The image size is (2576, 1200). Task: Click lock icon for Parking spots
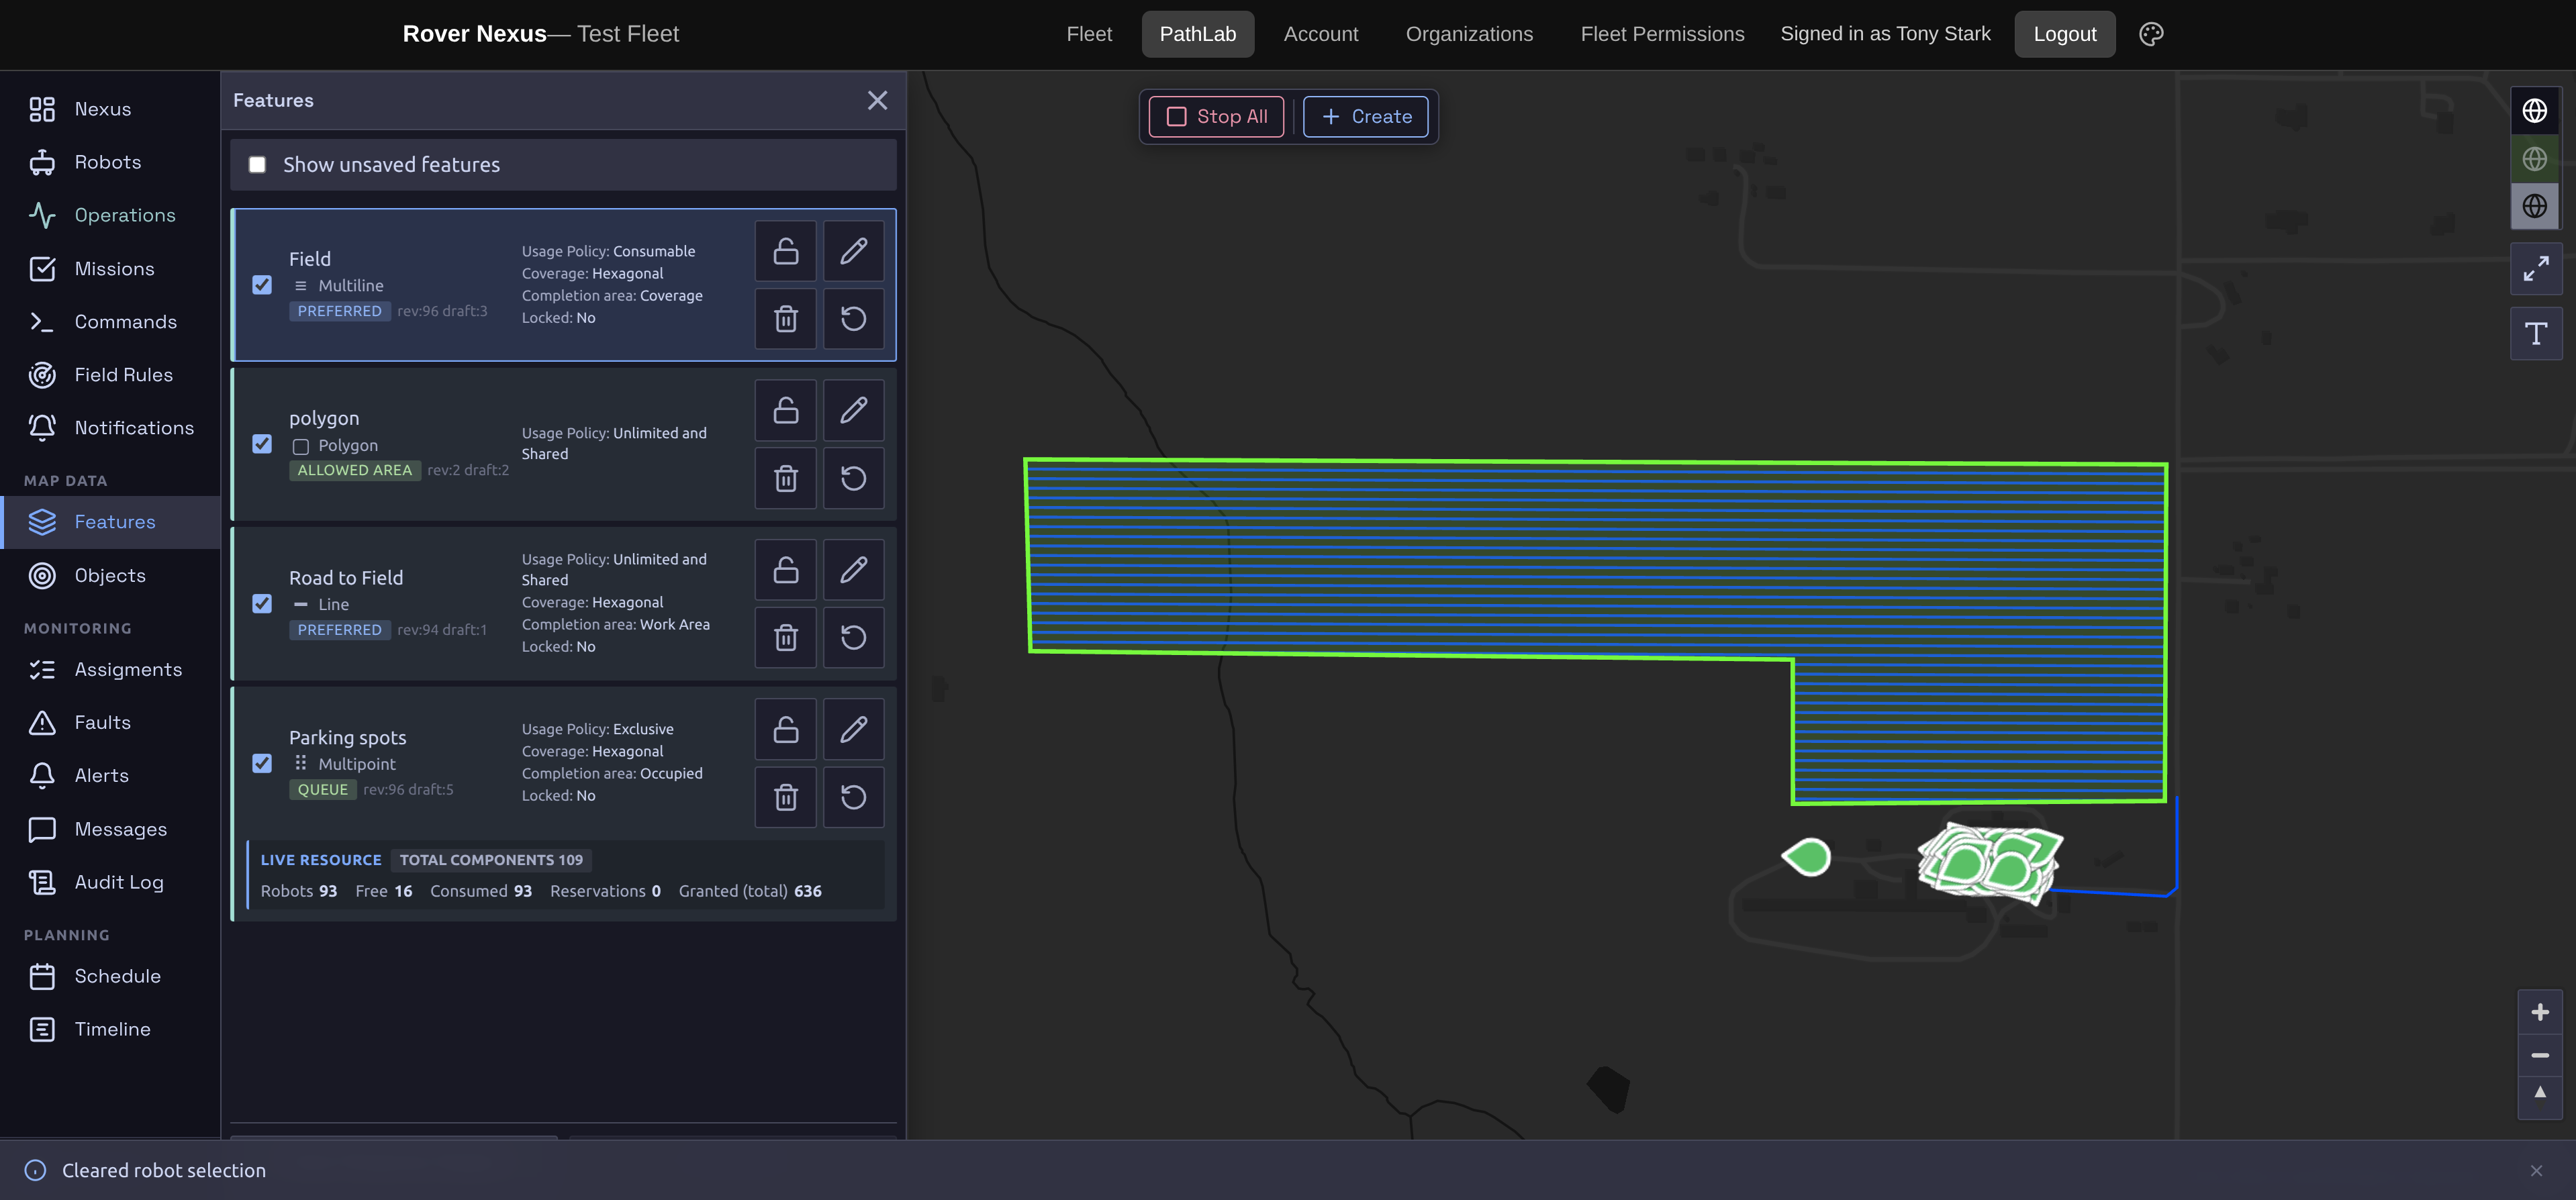pos(785,729)
